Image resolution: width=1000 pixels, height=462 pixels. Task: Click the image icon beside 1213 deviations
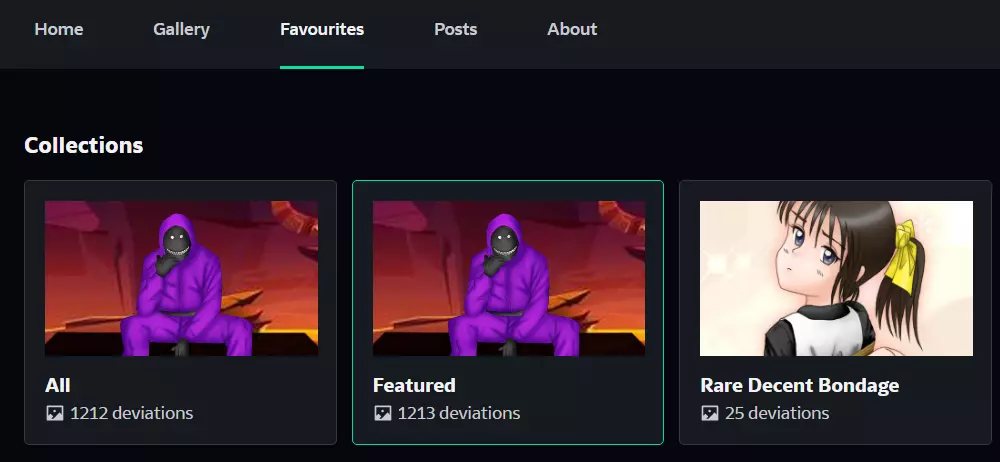tap(383, 414)
